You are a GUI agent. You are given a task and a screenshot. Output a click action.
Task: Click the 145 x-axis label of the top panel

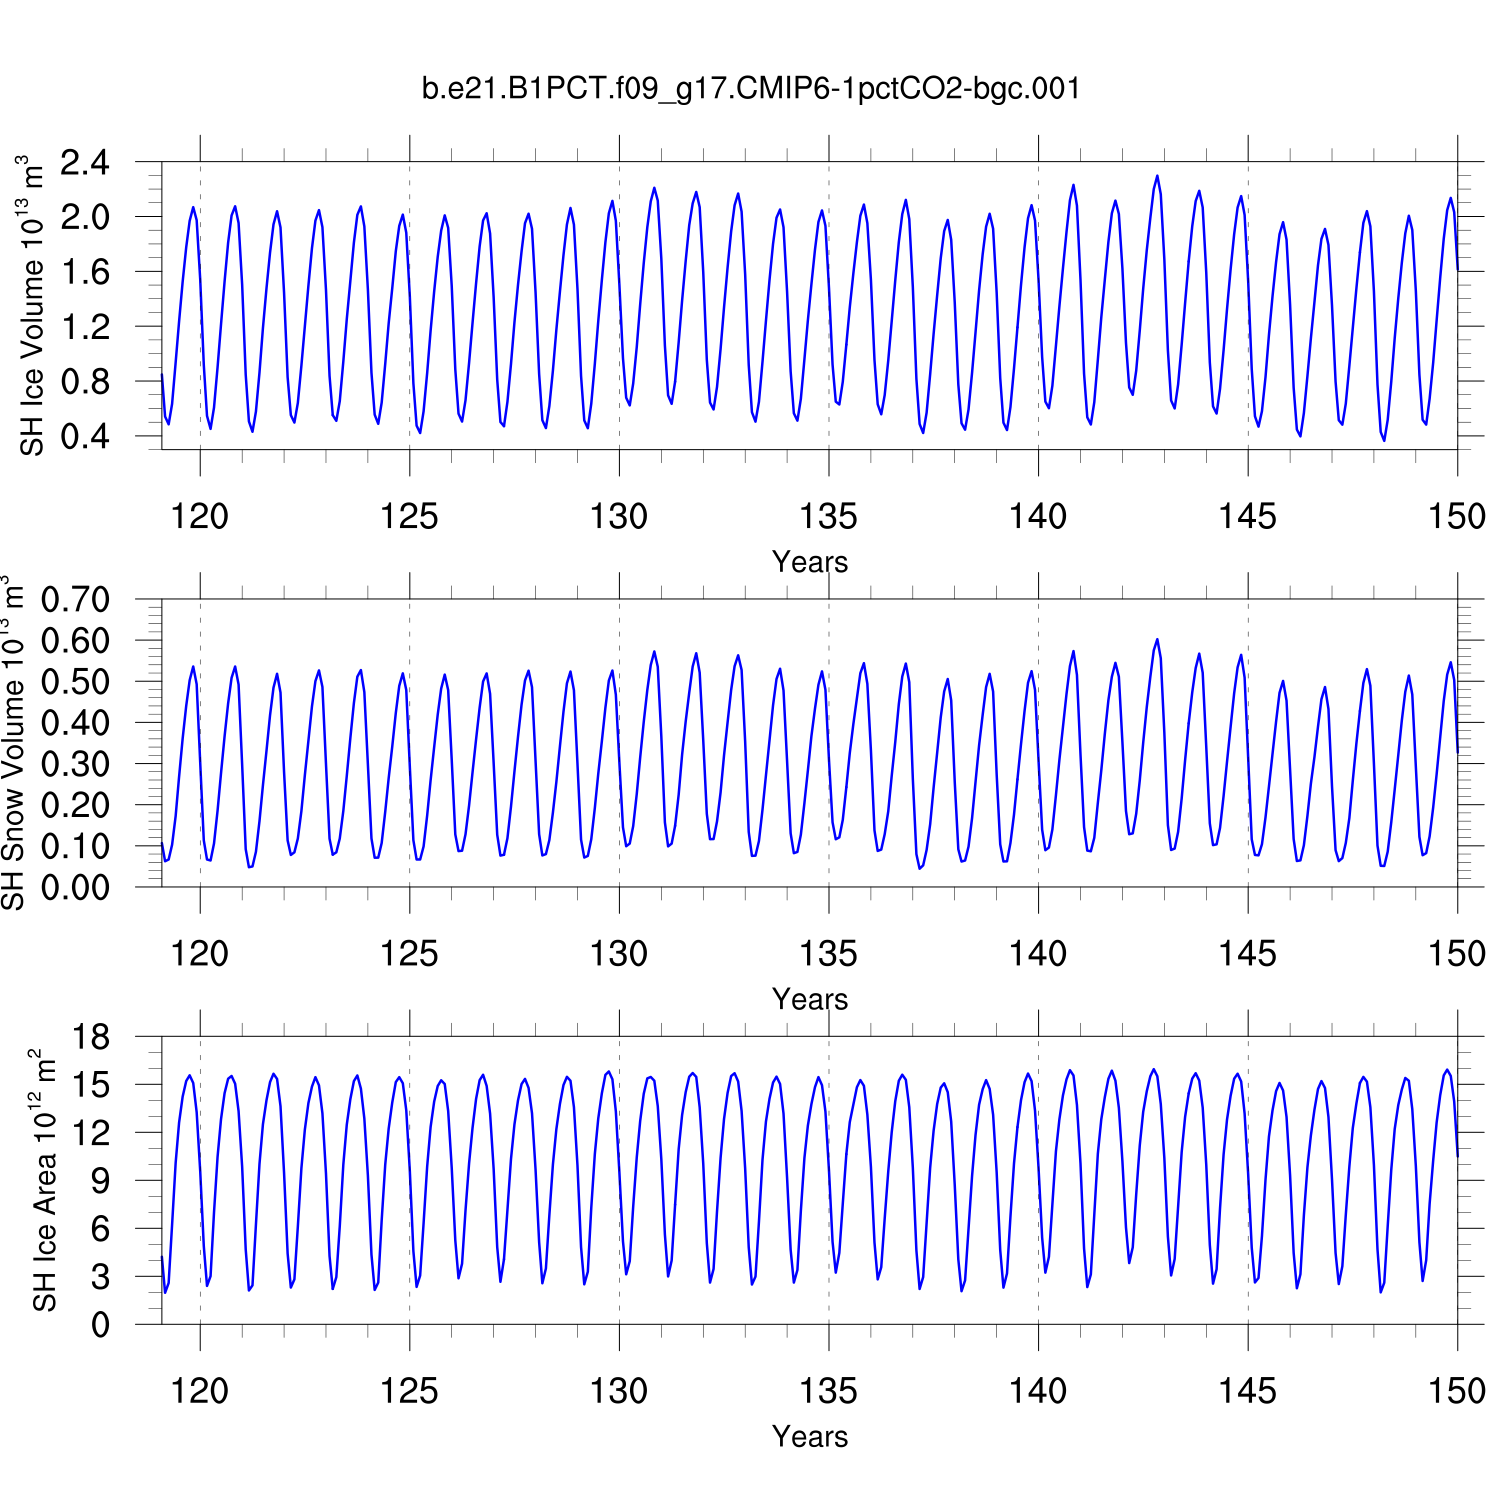click(1247, 517)
